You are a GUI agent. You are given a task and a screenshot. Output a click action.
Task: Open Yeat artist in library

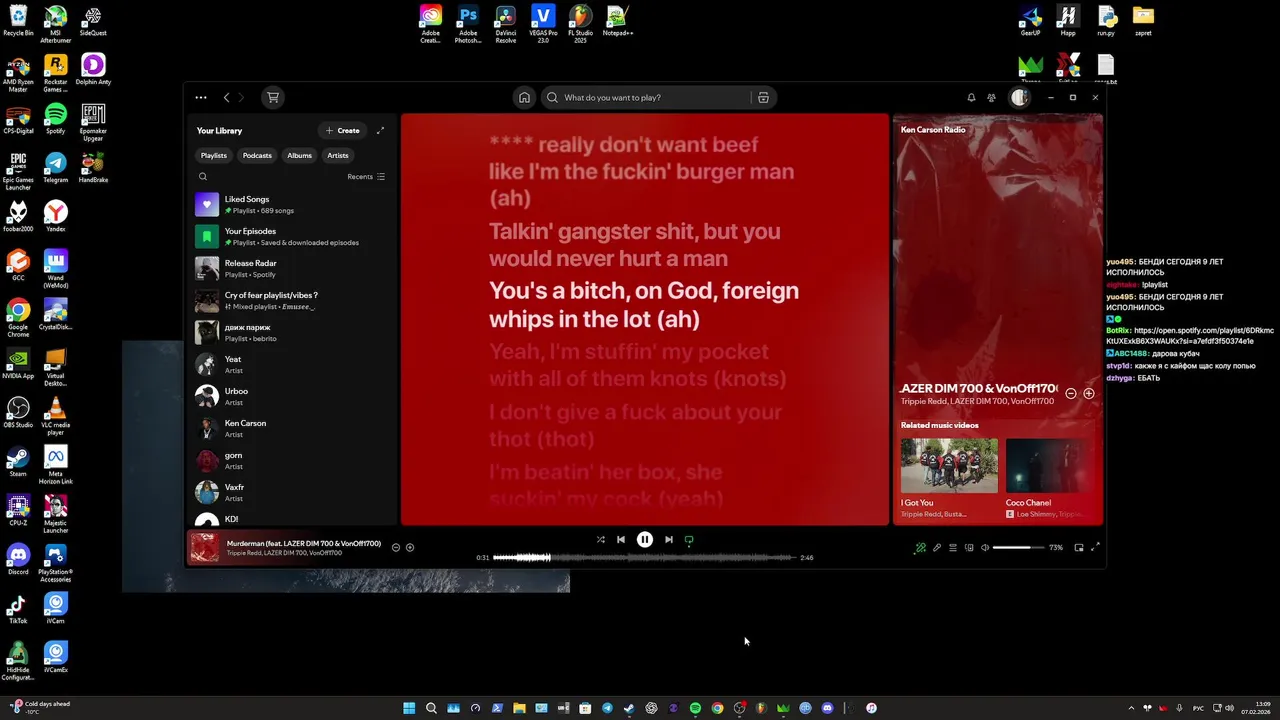[292, 365]
